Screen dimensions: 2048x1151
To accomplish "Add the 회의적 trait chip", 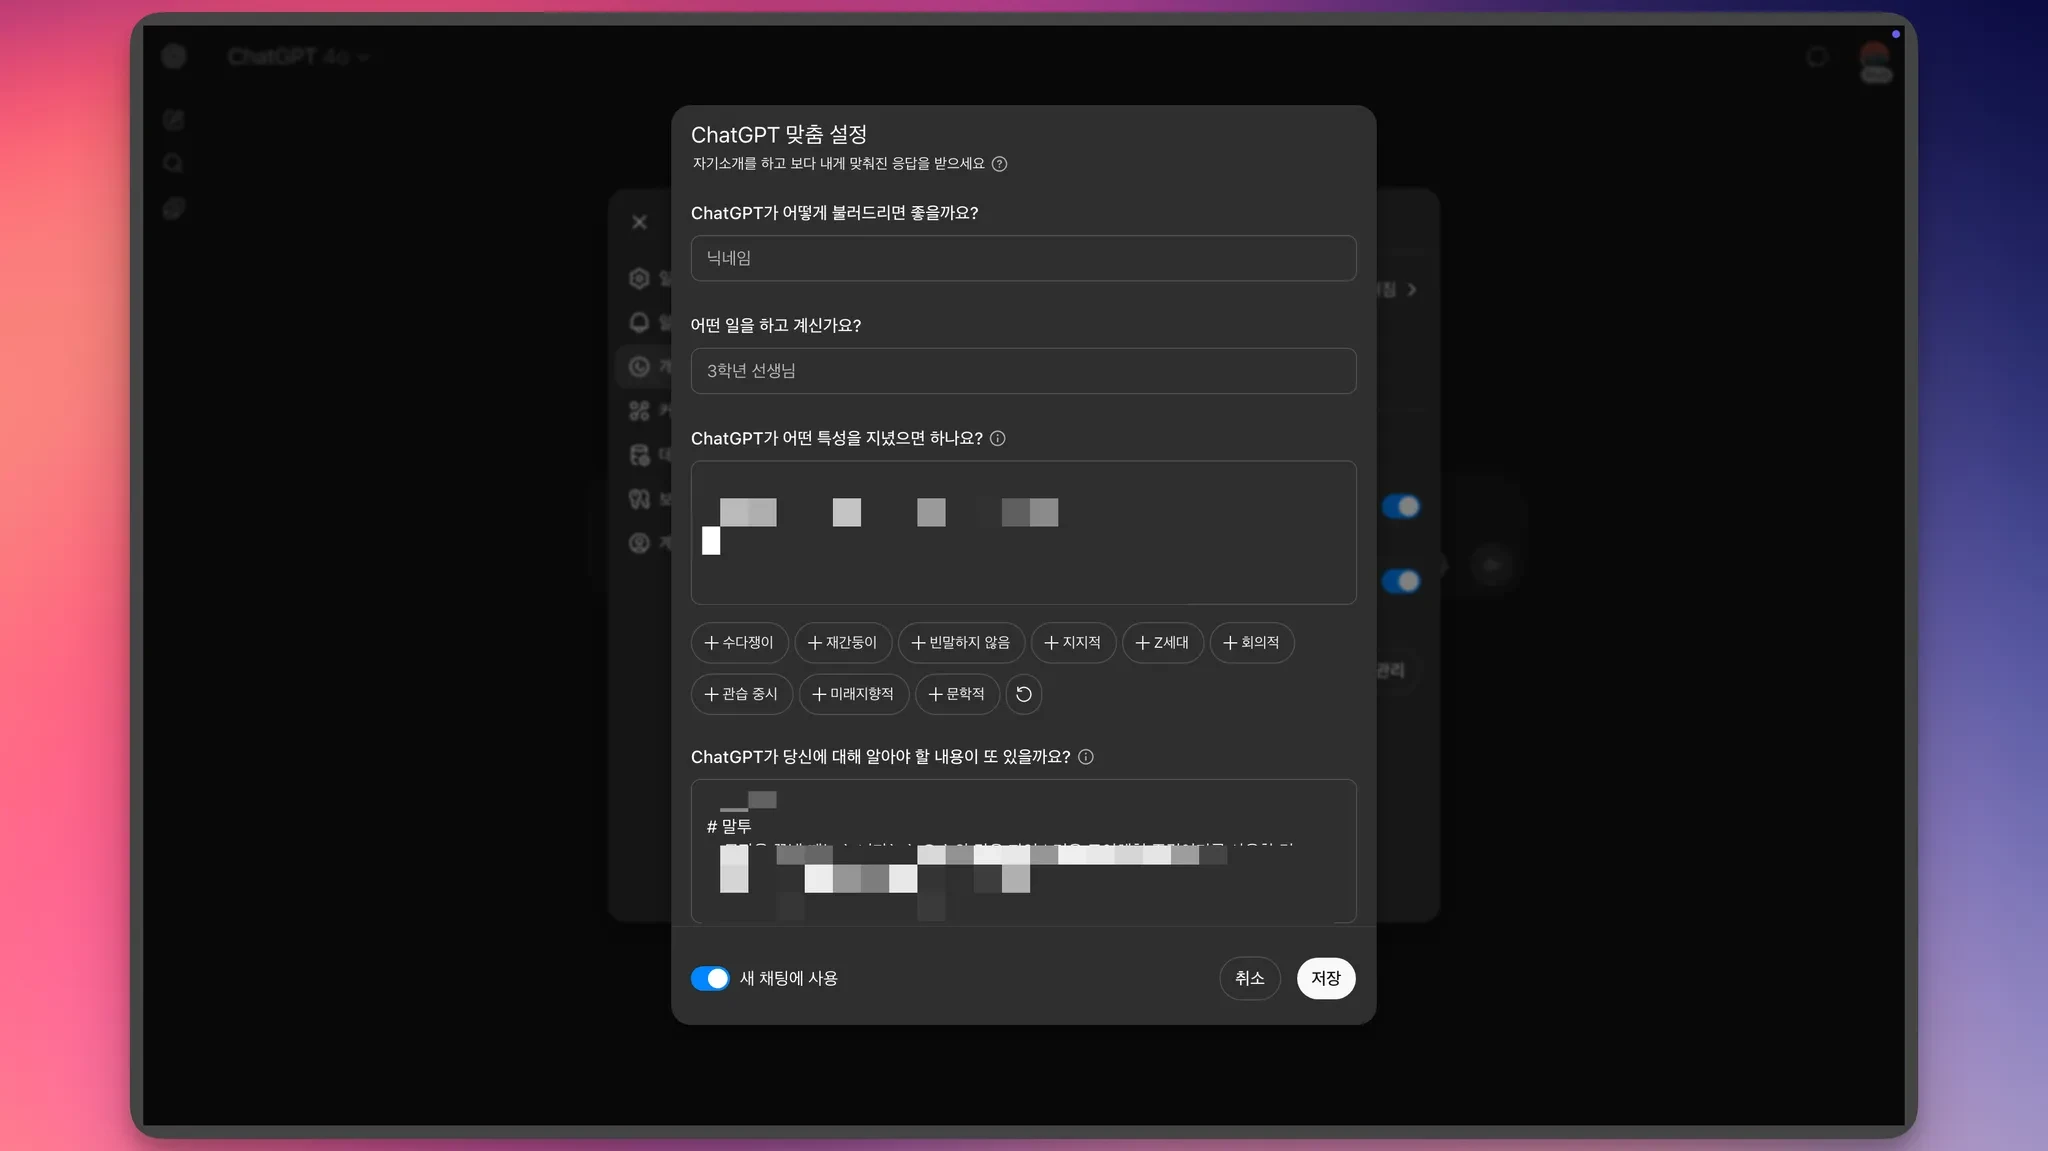I will click(1252, 643).
